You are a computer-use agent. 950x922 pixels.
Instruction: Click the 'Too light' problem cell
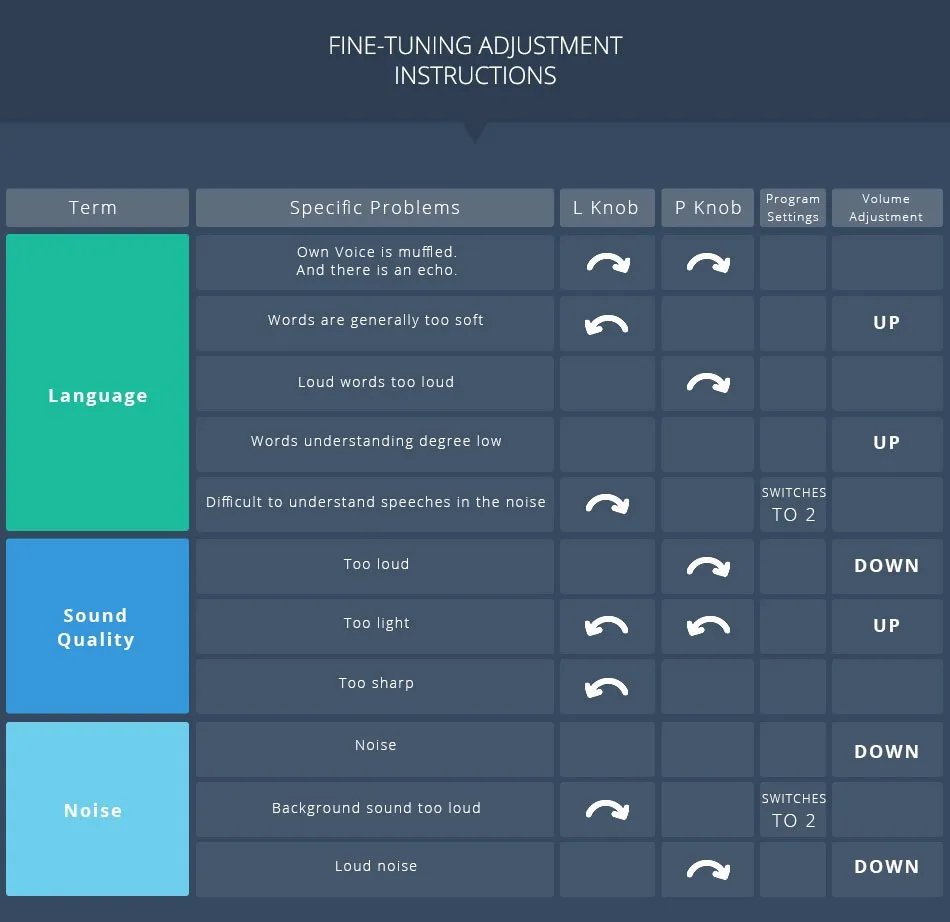[374, 626]
